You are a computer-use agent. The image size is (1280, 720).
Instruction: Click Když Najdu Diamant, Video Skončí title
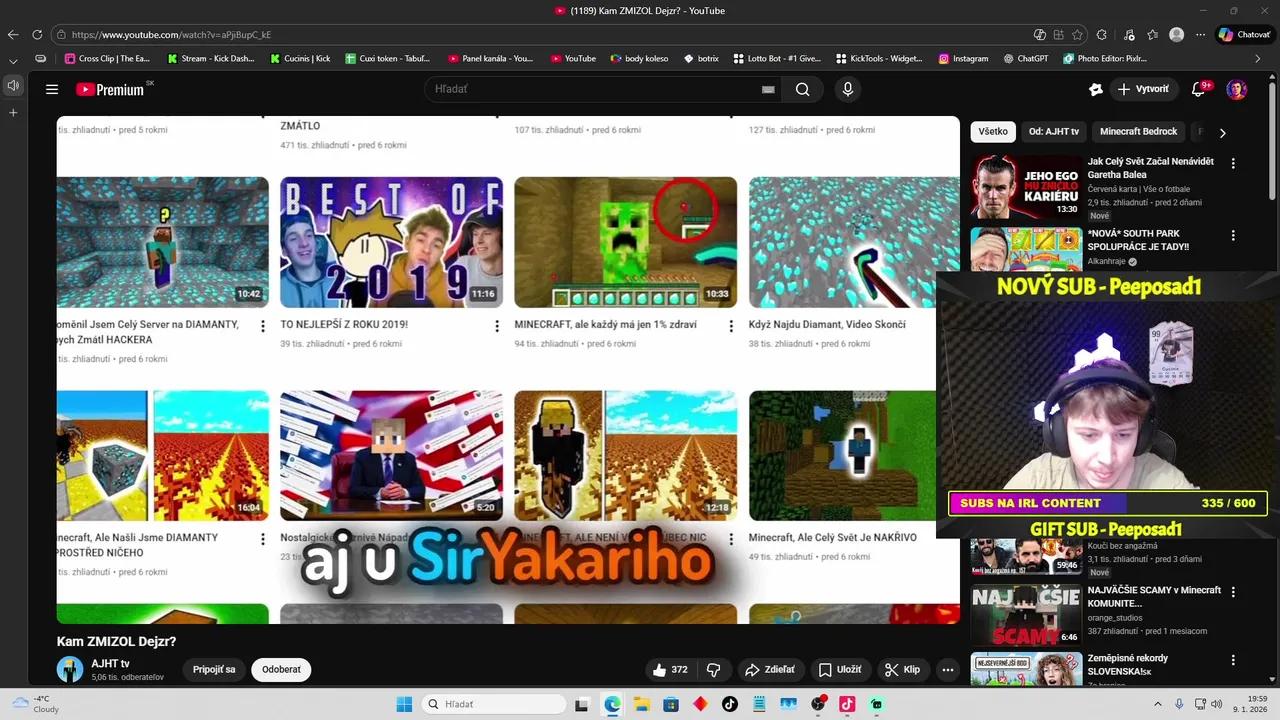[x=827, y=325]
